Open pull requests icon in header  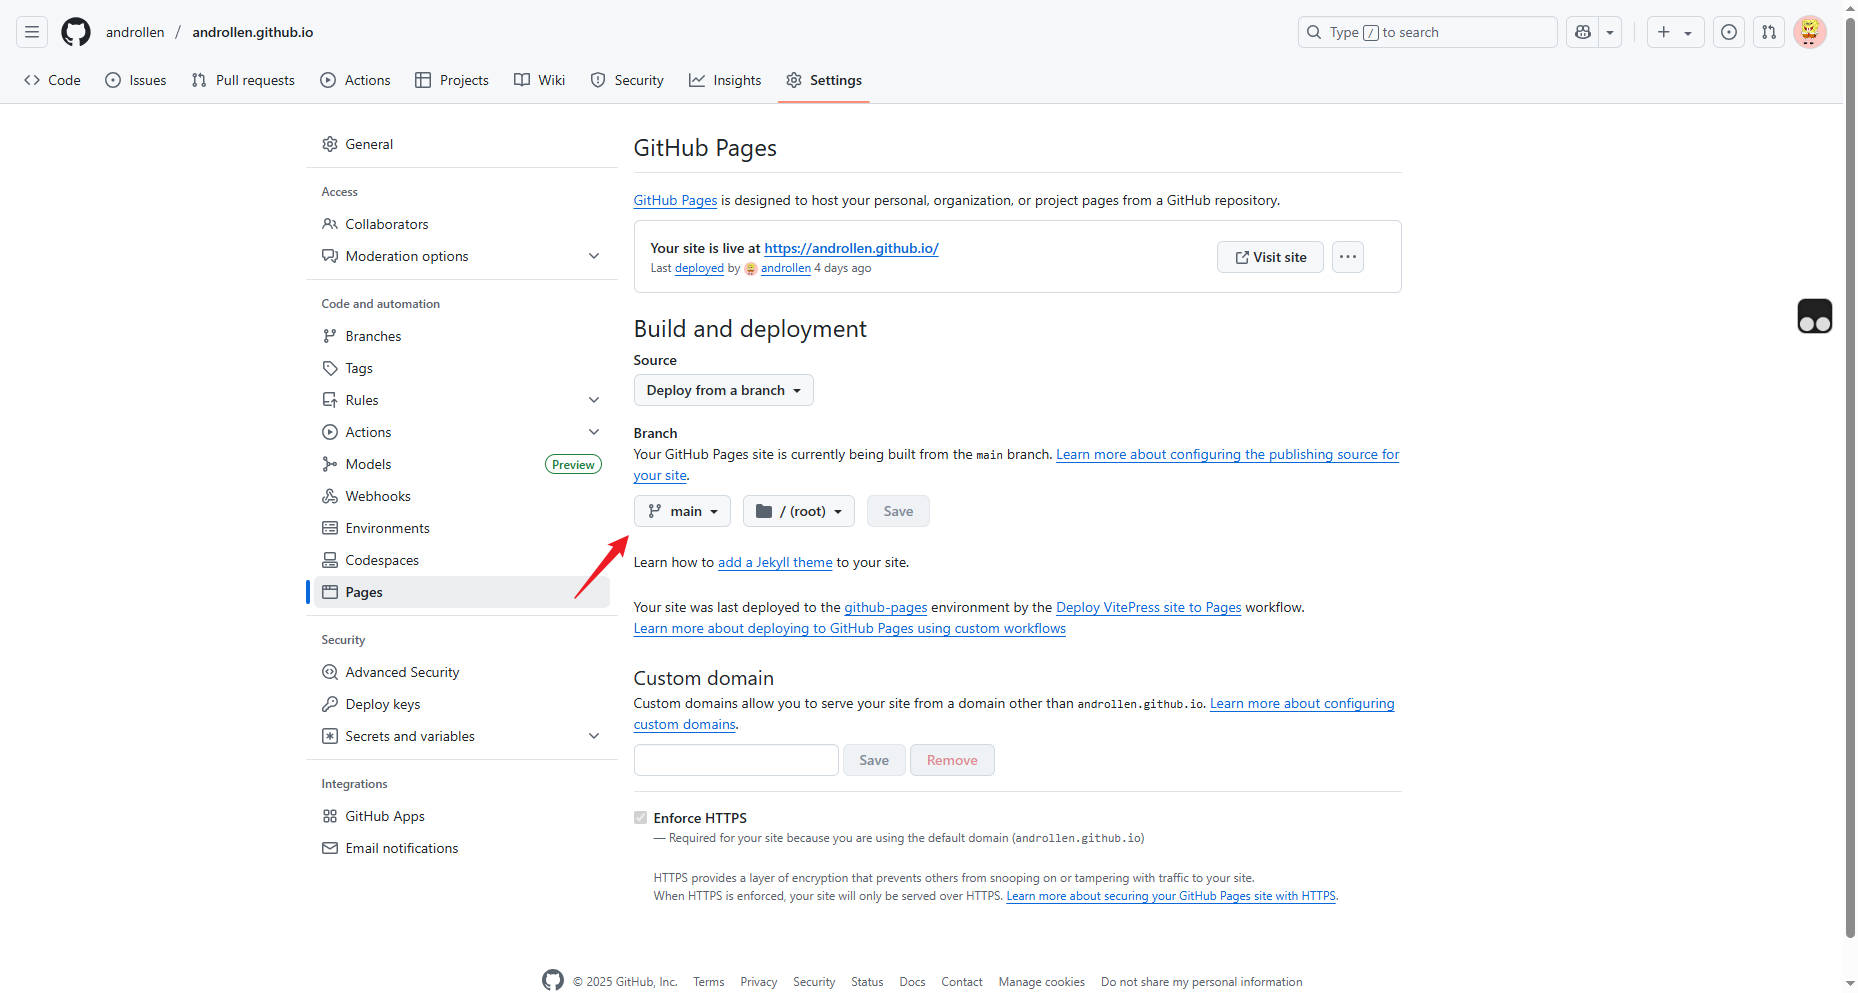pyautogui.click(x=1769, y=32)
